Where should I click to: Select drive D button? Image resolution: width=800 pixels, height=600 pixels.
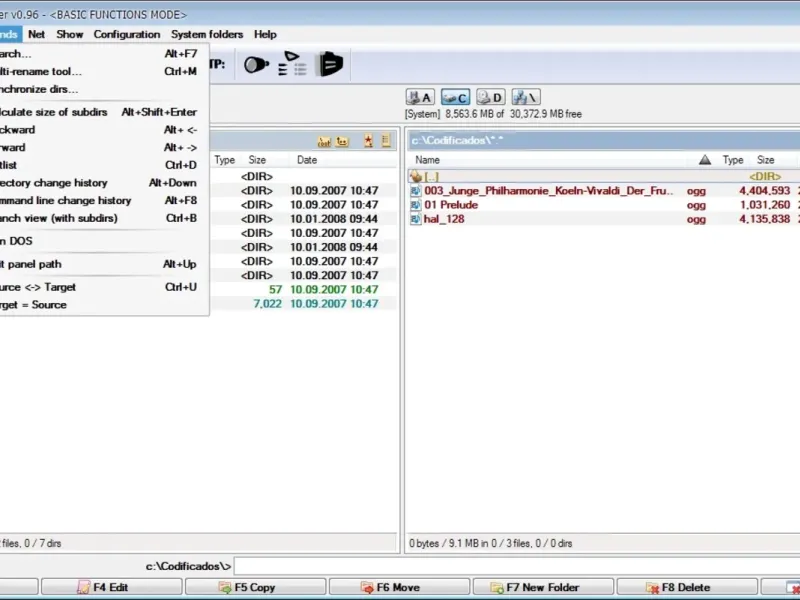click(490, 97)
